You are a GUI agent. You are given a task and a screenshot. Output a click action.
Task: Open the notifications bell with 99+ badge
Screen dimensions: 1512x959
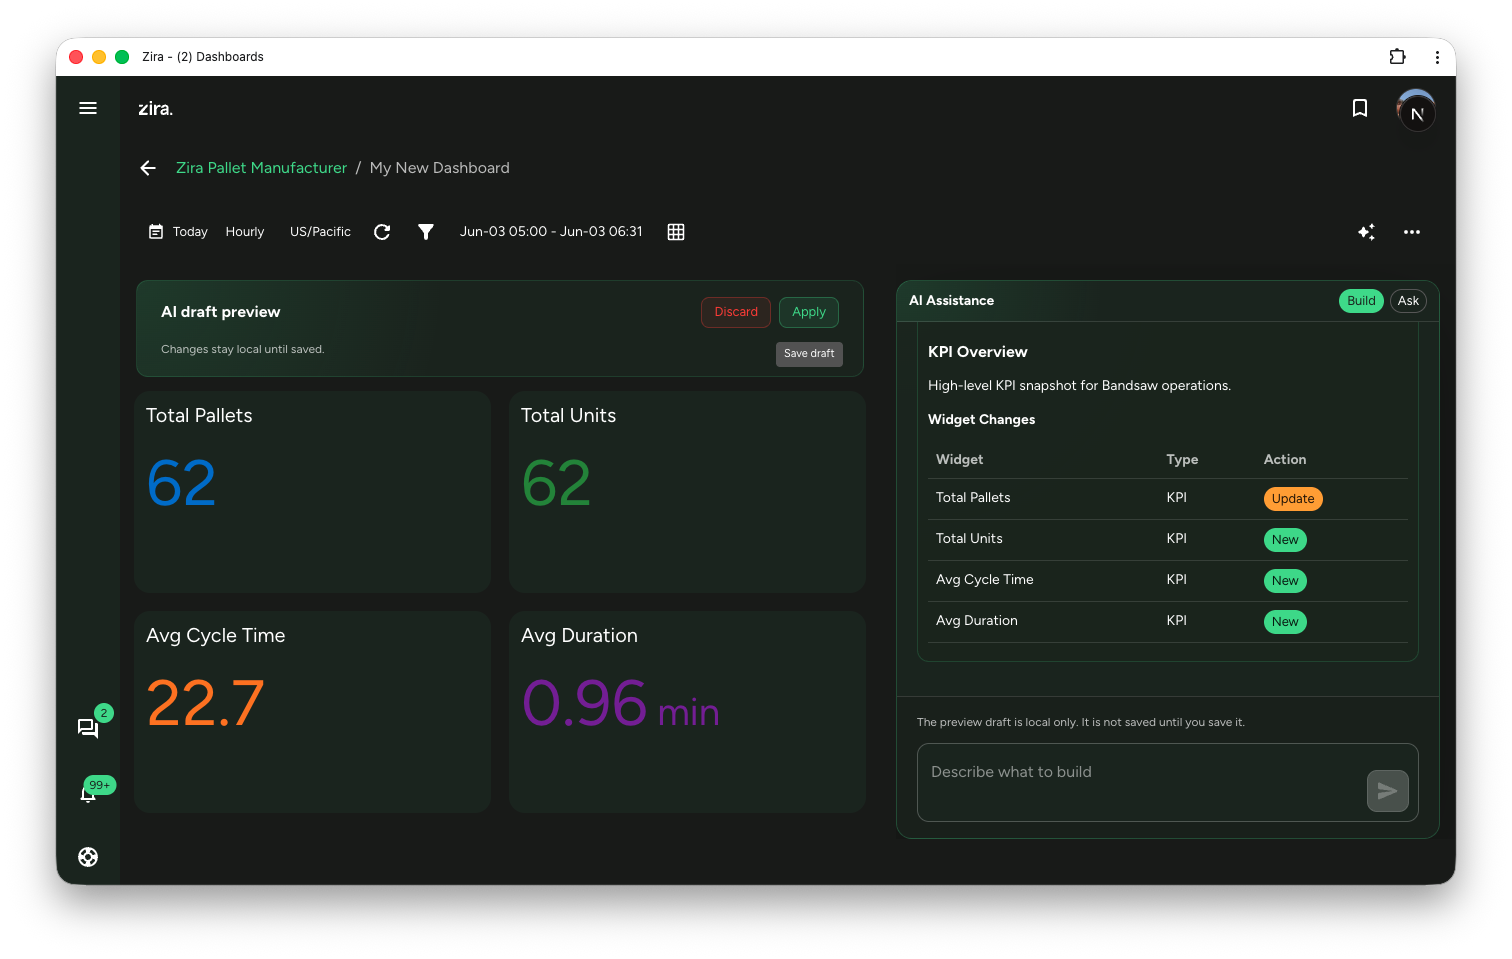(x=88, y=794)
